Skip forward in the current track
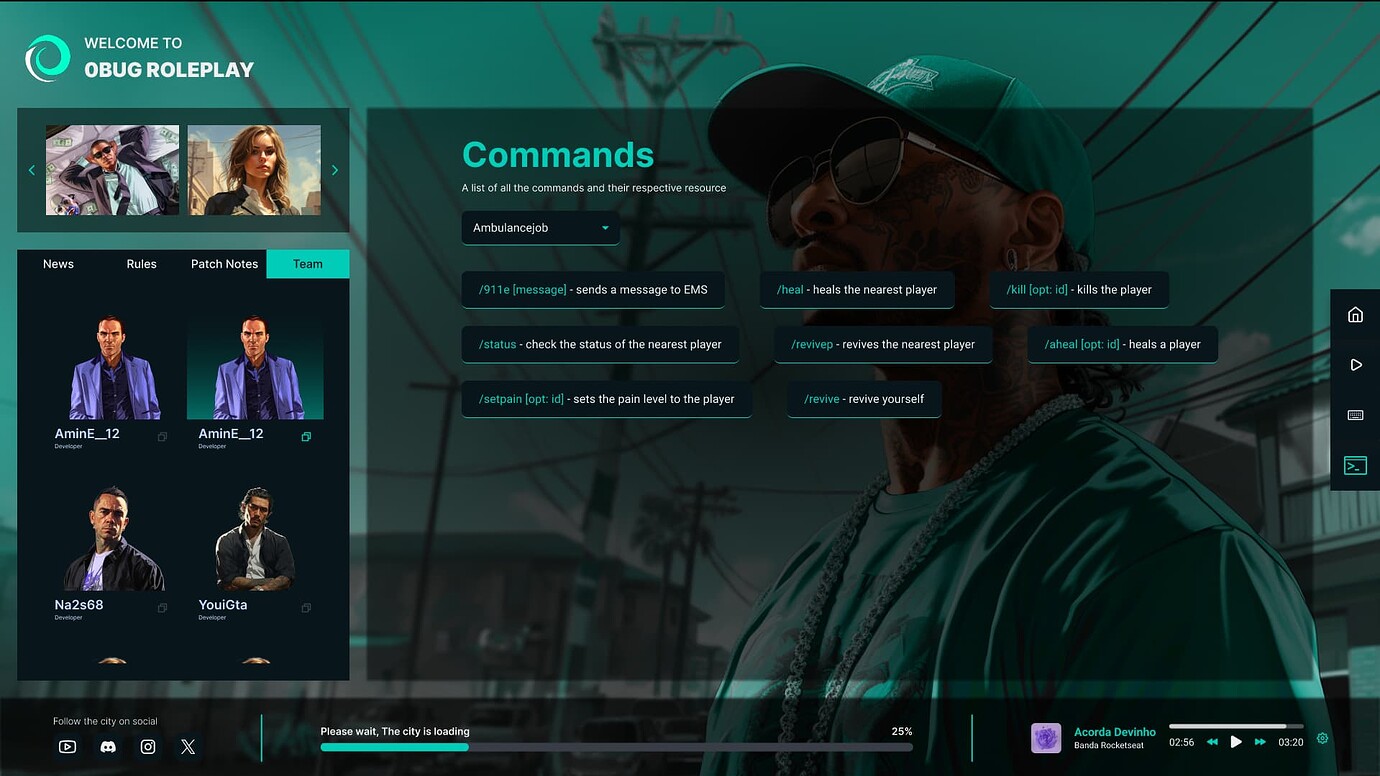This screenshot has width=1380, height=776. click(x=1260, y=742)
